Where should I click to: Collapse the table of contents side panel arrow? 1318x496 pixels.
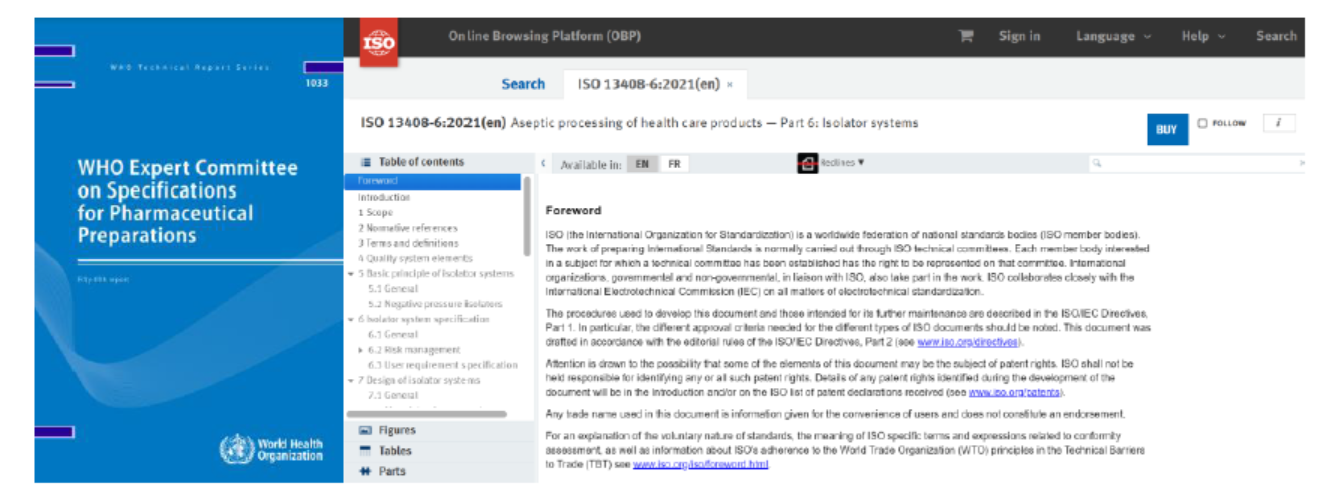pyautogui.click(x=543, y=162)
